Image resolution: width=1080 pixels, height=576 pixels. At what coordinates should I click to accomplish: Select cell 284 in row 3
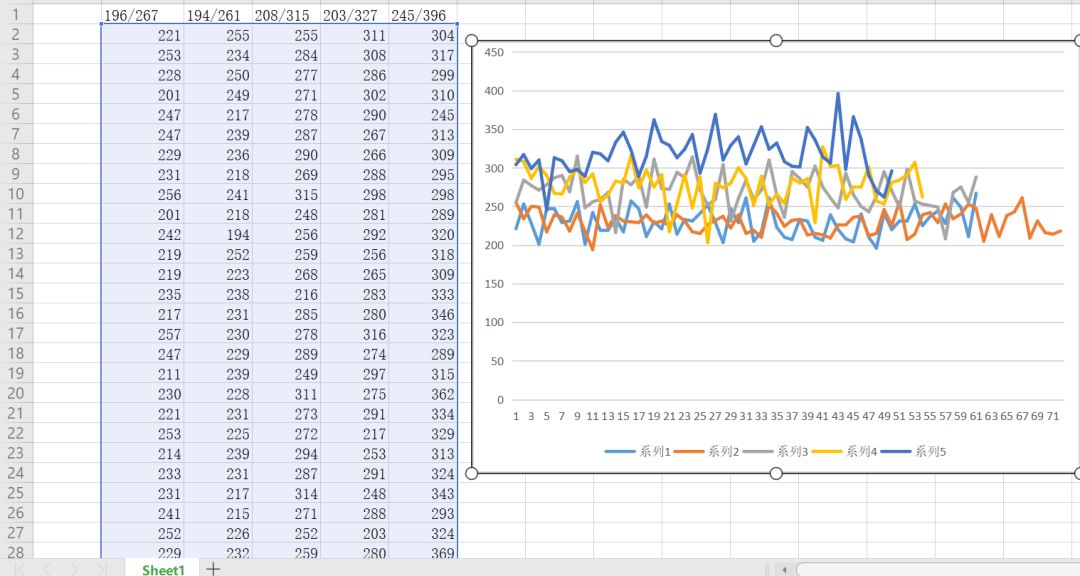pyautogui.click(x=287, y=55)
